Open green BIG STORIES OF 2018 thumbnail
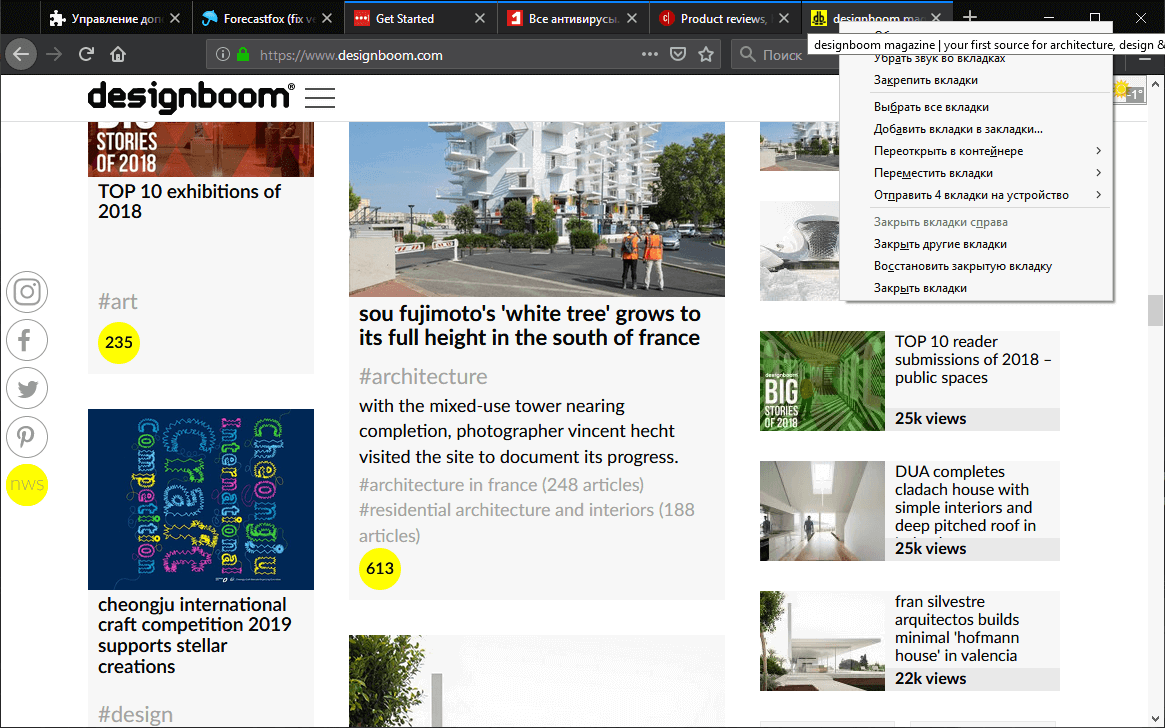Viewport: 1165px width, 728px height. 822,381
